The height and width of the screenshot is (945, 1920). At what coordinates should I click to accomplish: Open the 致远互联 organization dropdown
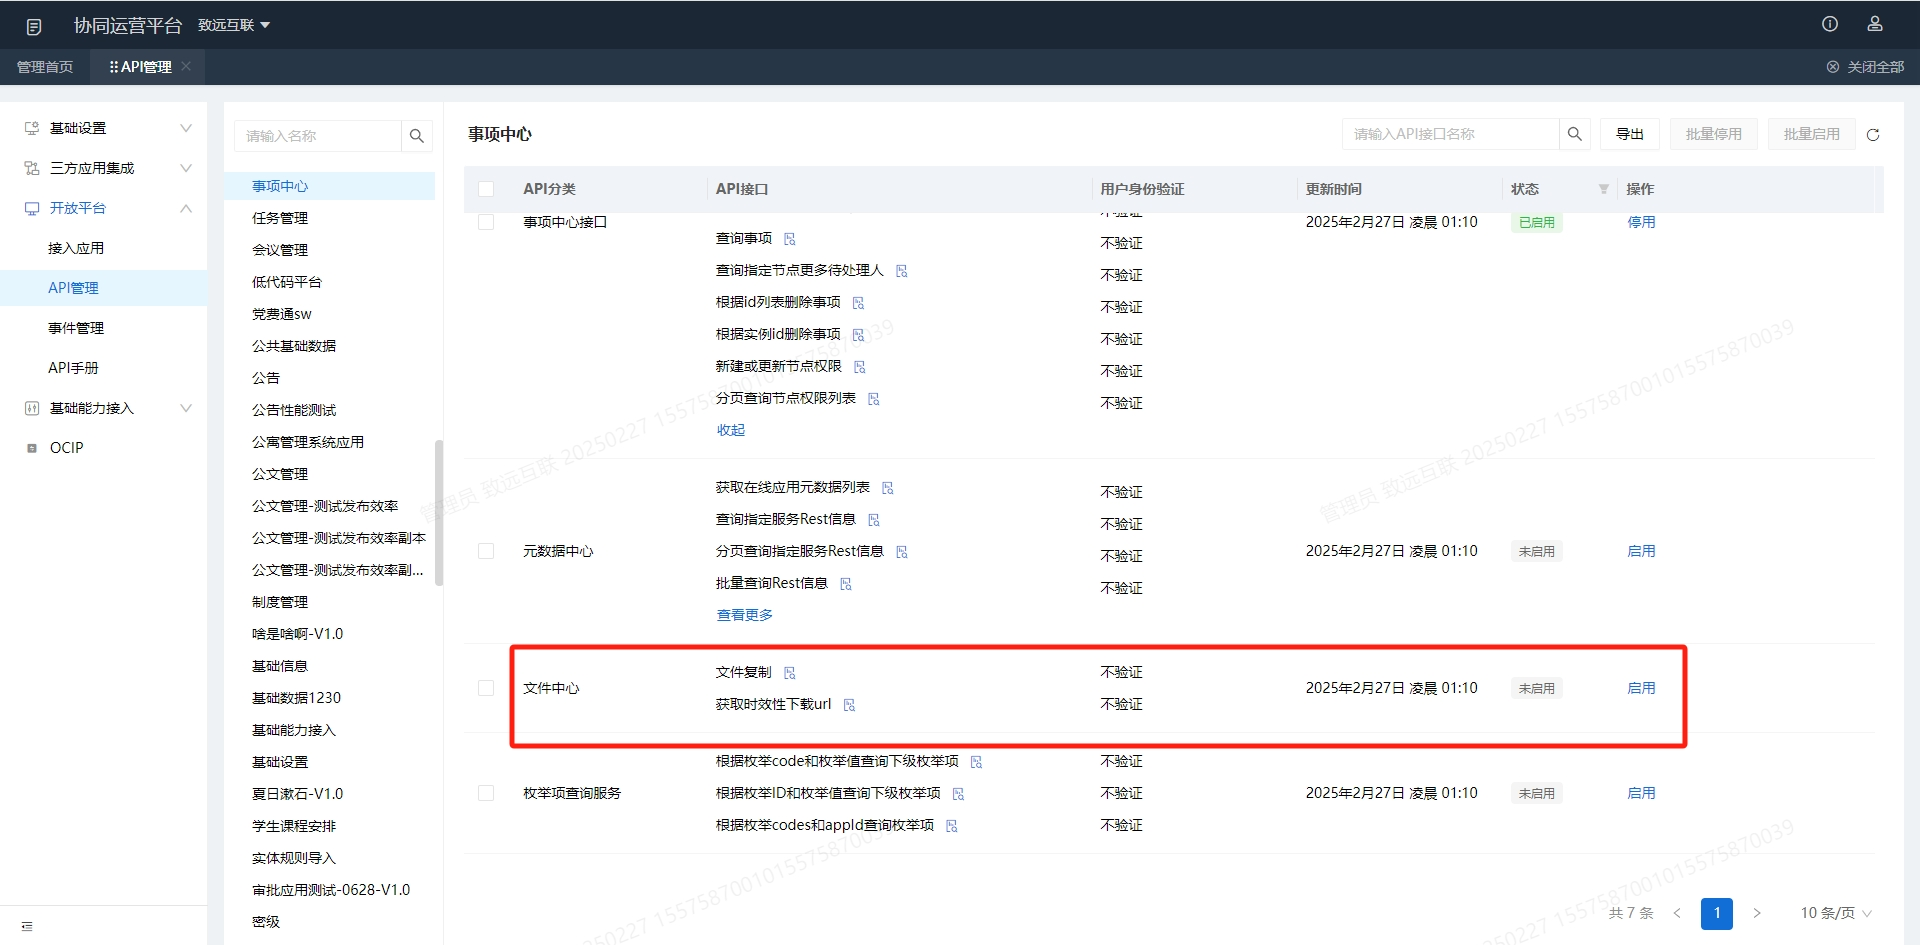coord(234,25)
